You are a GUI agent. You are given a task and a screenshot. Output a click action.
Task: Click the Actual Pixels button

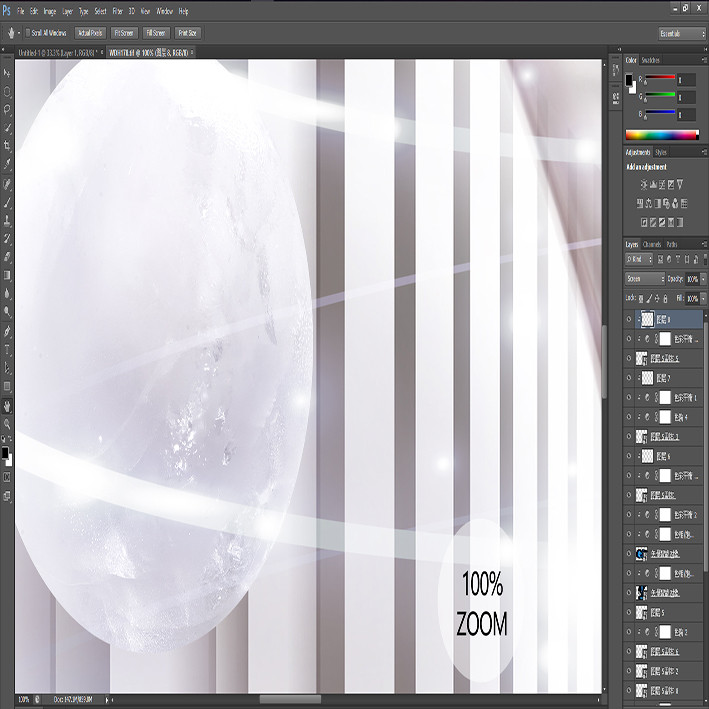(x=90, y=33)
